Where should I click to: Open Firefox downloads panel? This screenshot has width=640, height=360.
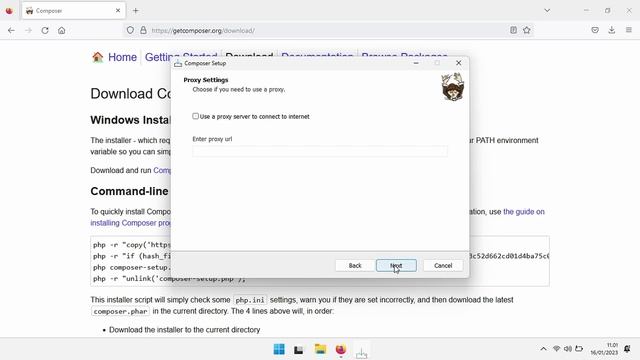point(611,30)
